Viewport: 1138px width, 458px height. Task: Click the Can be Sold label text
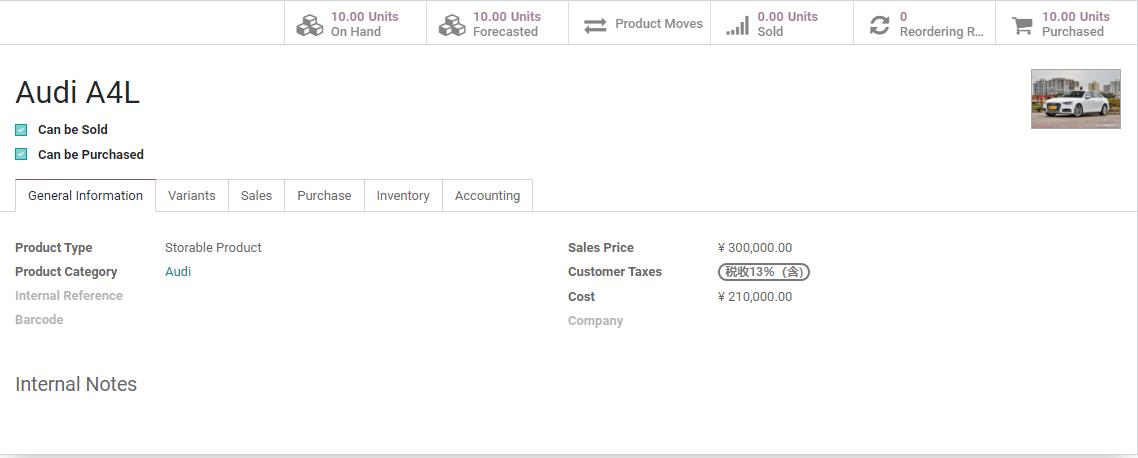(x=73, y=130)
